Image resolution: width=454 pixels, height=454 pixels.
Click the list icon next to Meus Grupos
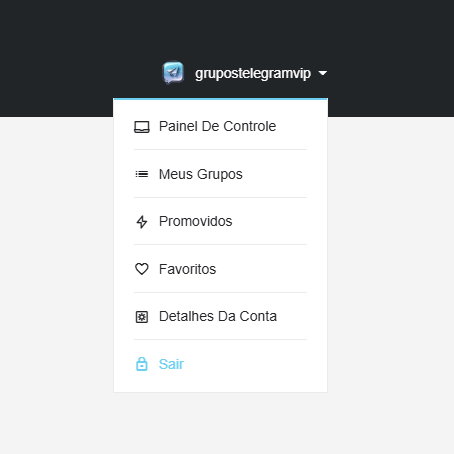(x=142, y=174)
